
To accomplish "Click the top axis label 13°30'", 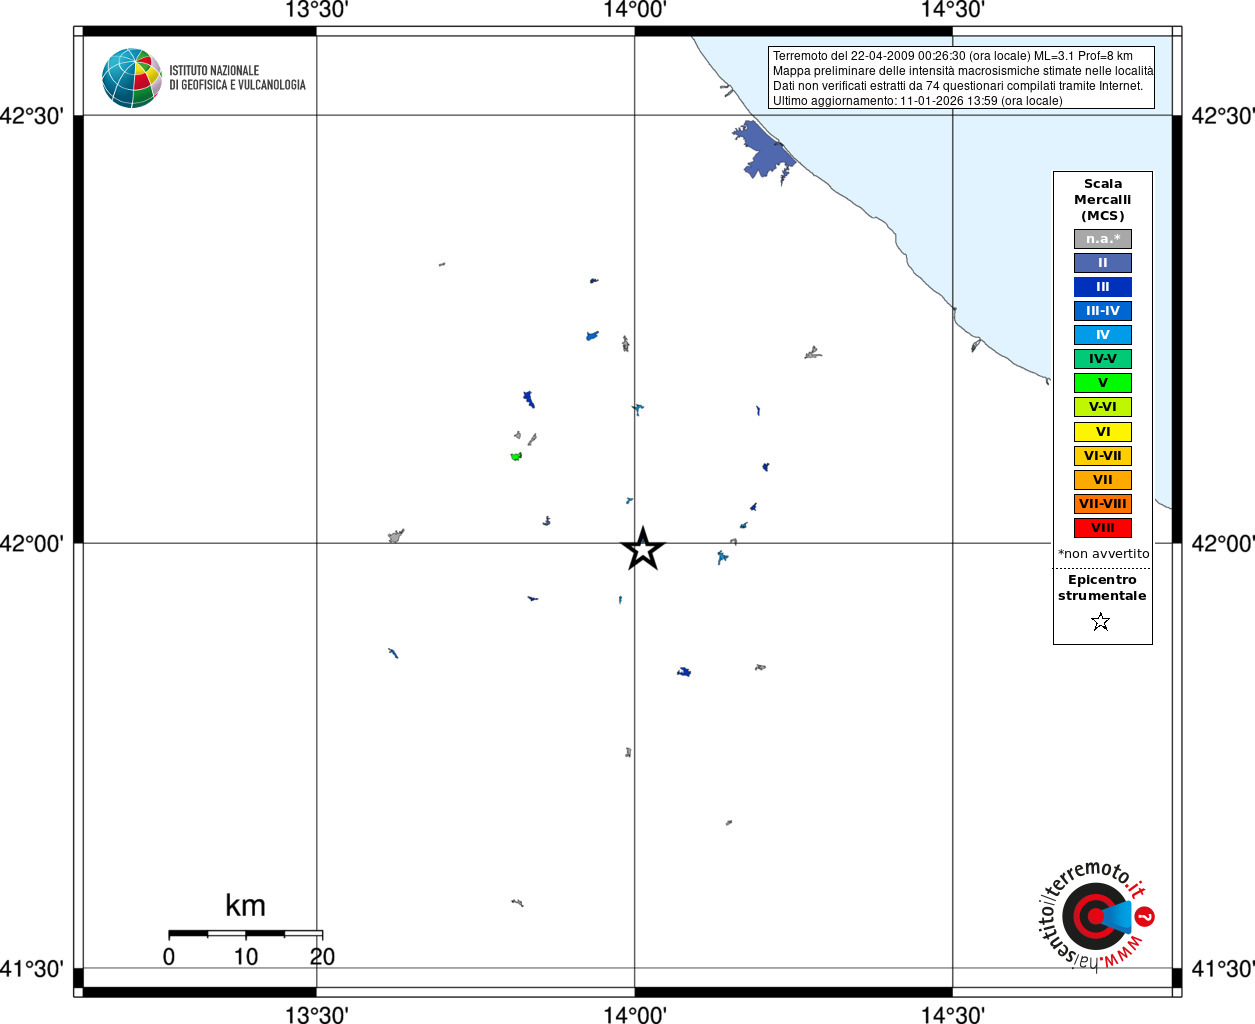I will 317,10.
